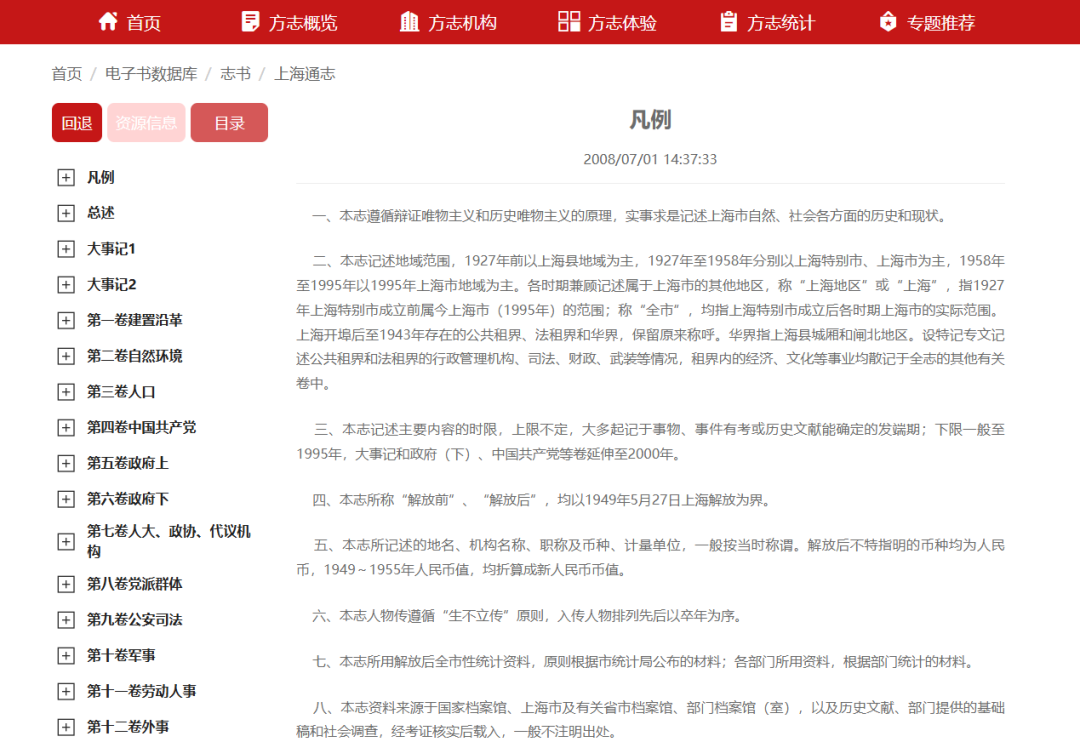Open 第七卷人大、政协、代议机构 in the tree
The width and height of the screenshot is (1080, 742).
tap(169, 542)
